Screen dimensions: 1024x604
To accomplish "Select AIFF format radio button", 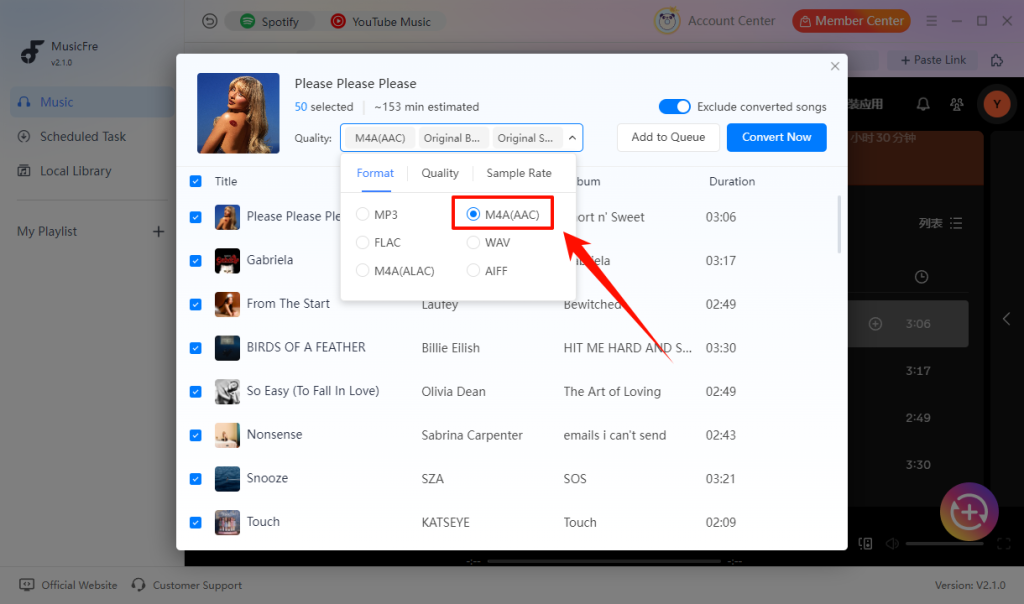I will click(473, 270).
